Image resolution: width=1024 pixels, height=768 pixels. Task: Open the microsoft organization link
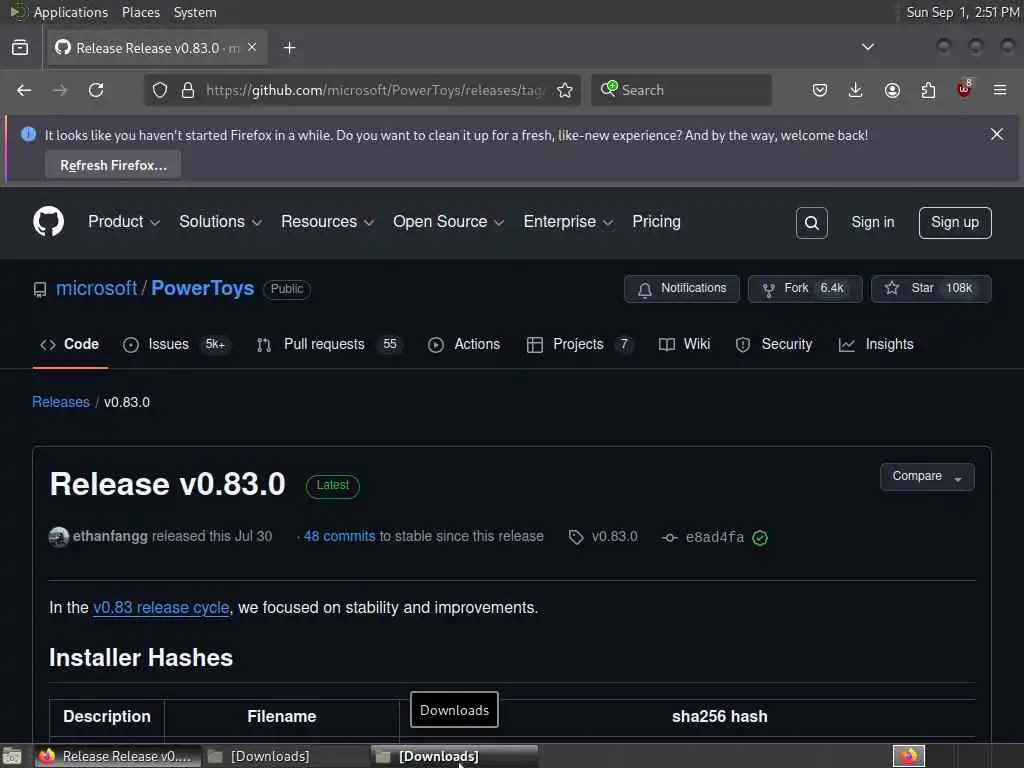(97, 288)
